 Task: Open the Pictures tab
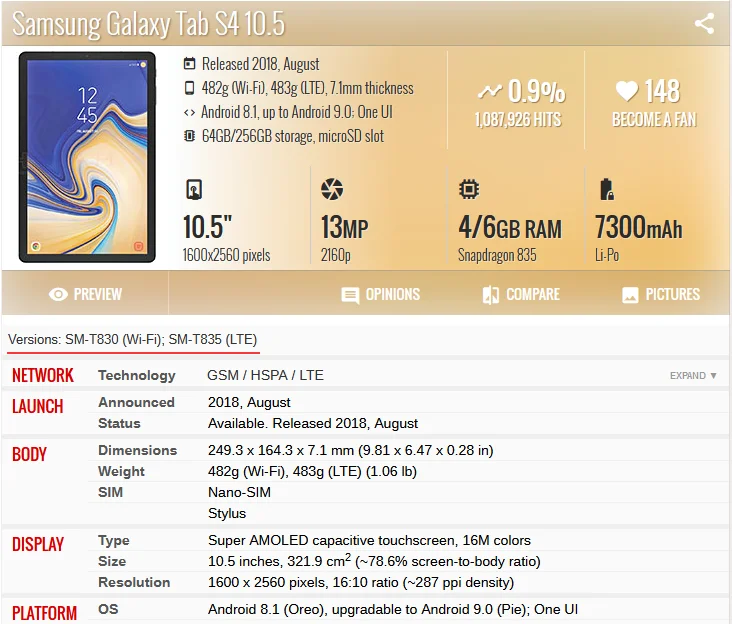pos(661,294)
